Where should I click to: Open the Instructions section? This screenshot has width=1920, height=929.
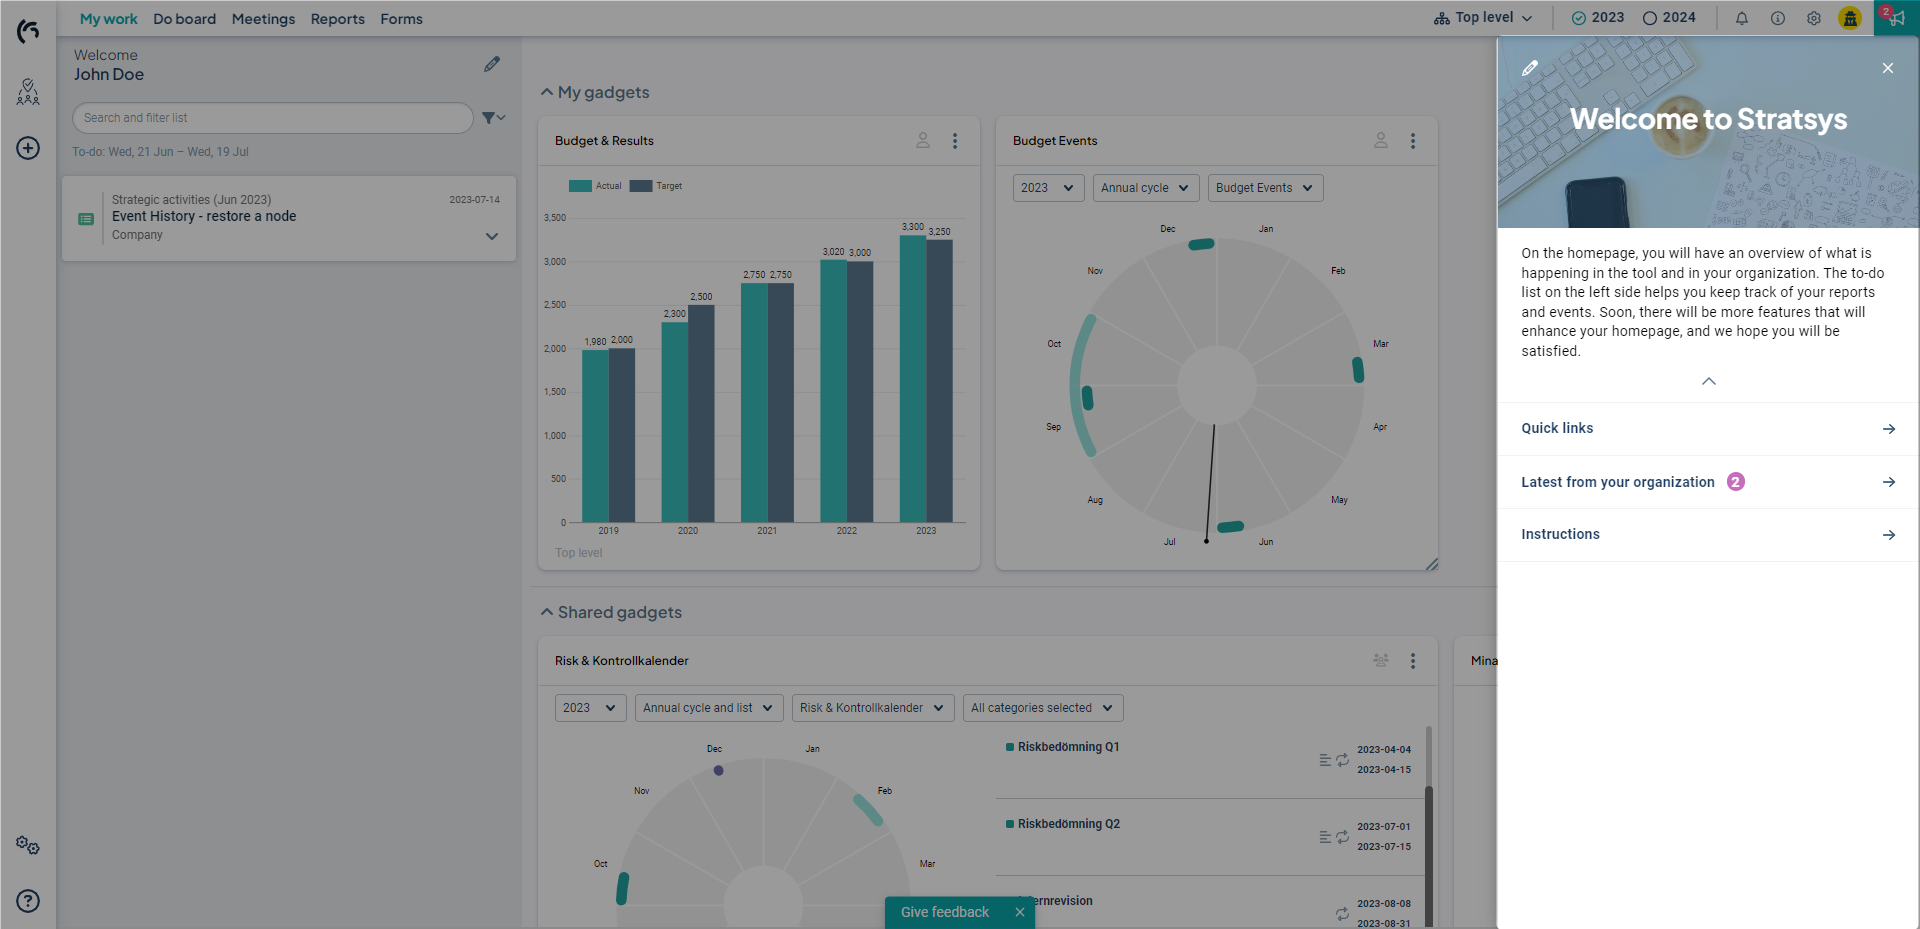1708,535
